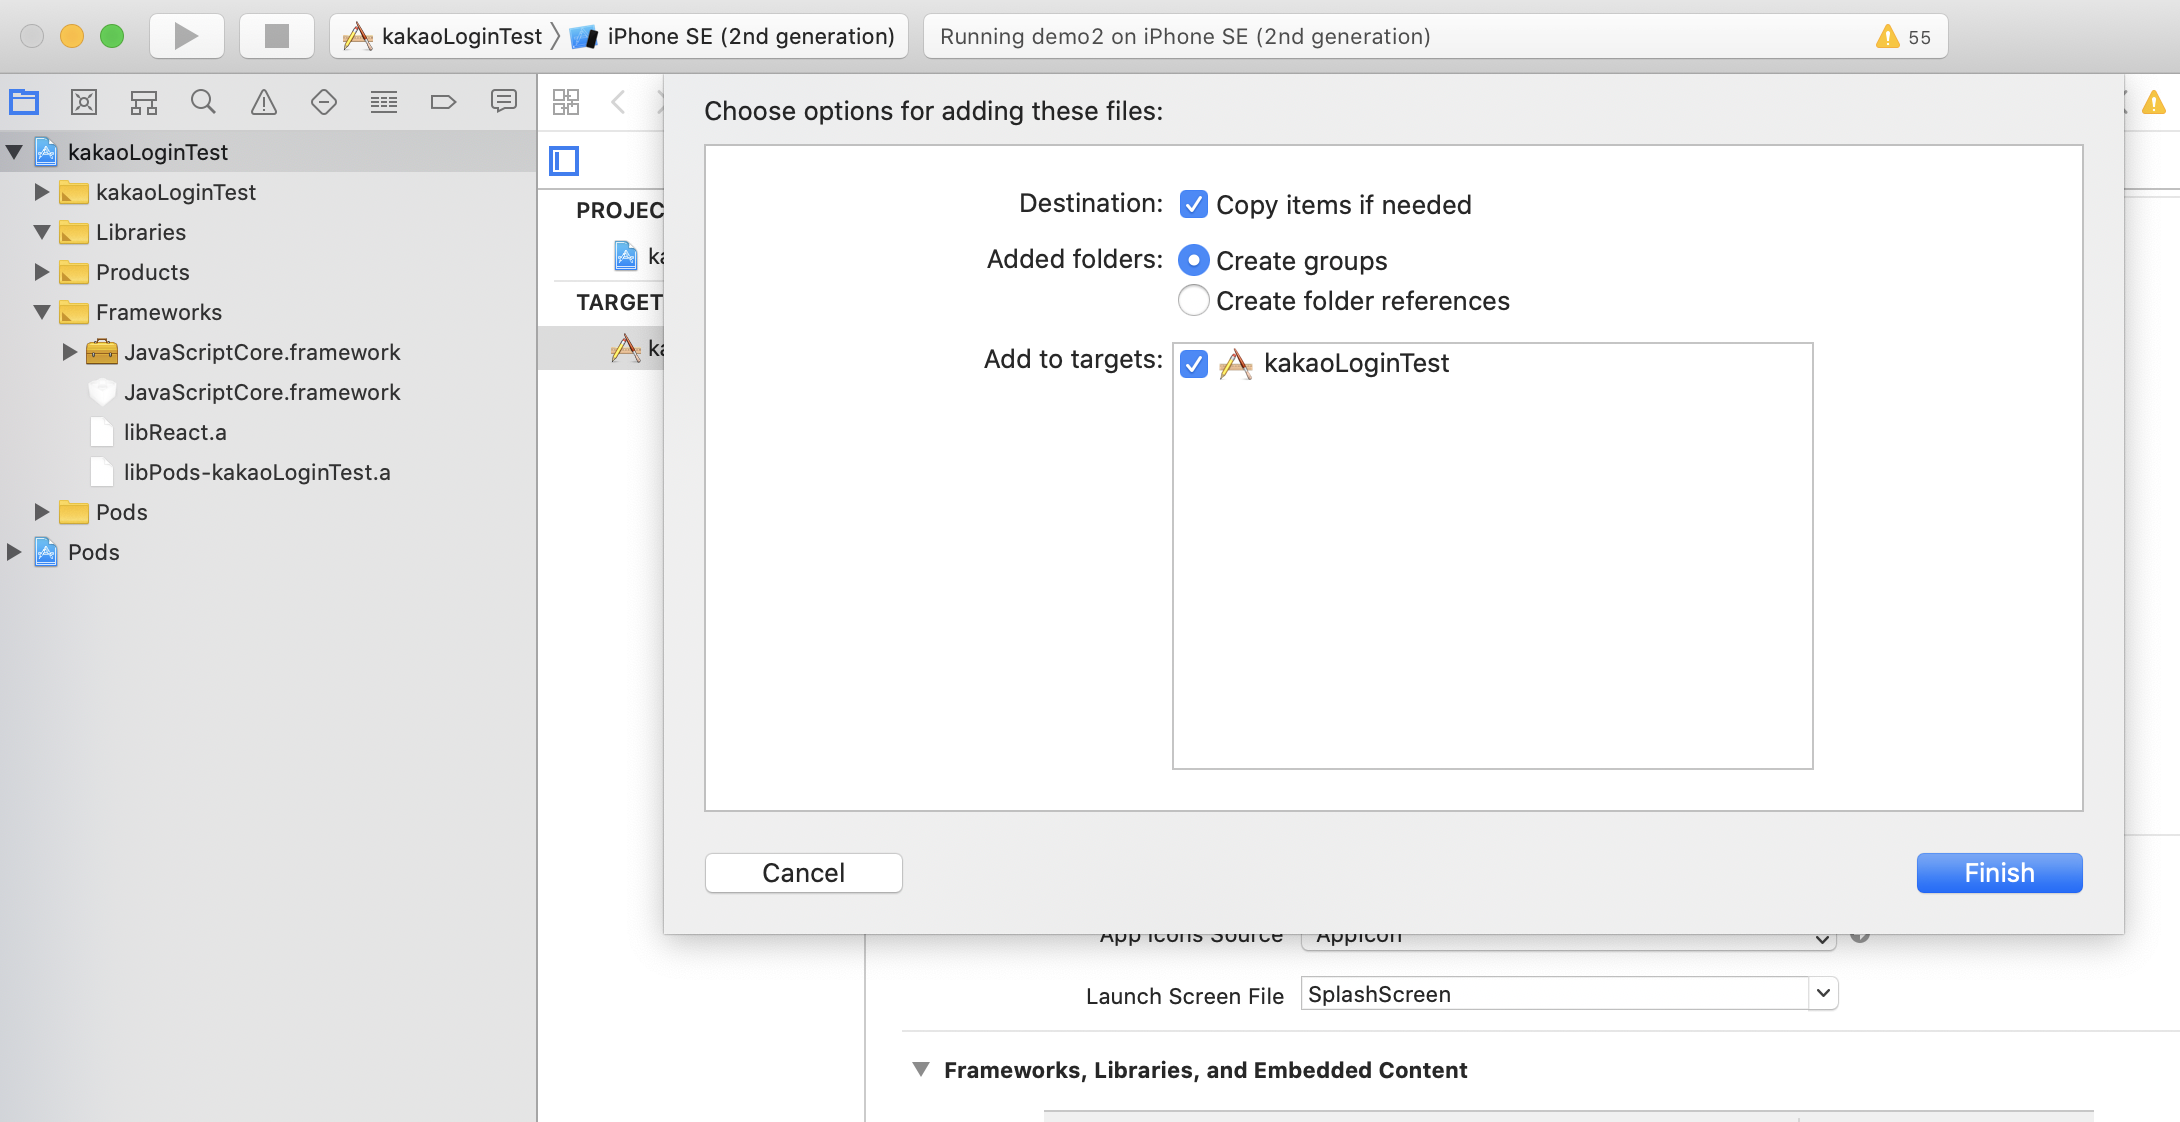Toggle the Copy items if needed checkbox
Screen dimensions: 2180x1122
1194,204
